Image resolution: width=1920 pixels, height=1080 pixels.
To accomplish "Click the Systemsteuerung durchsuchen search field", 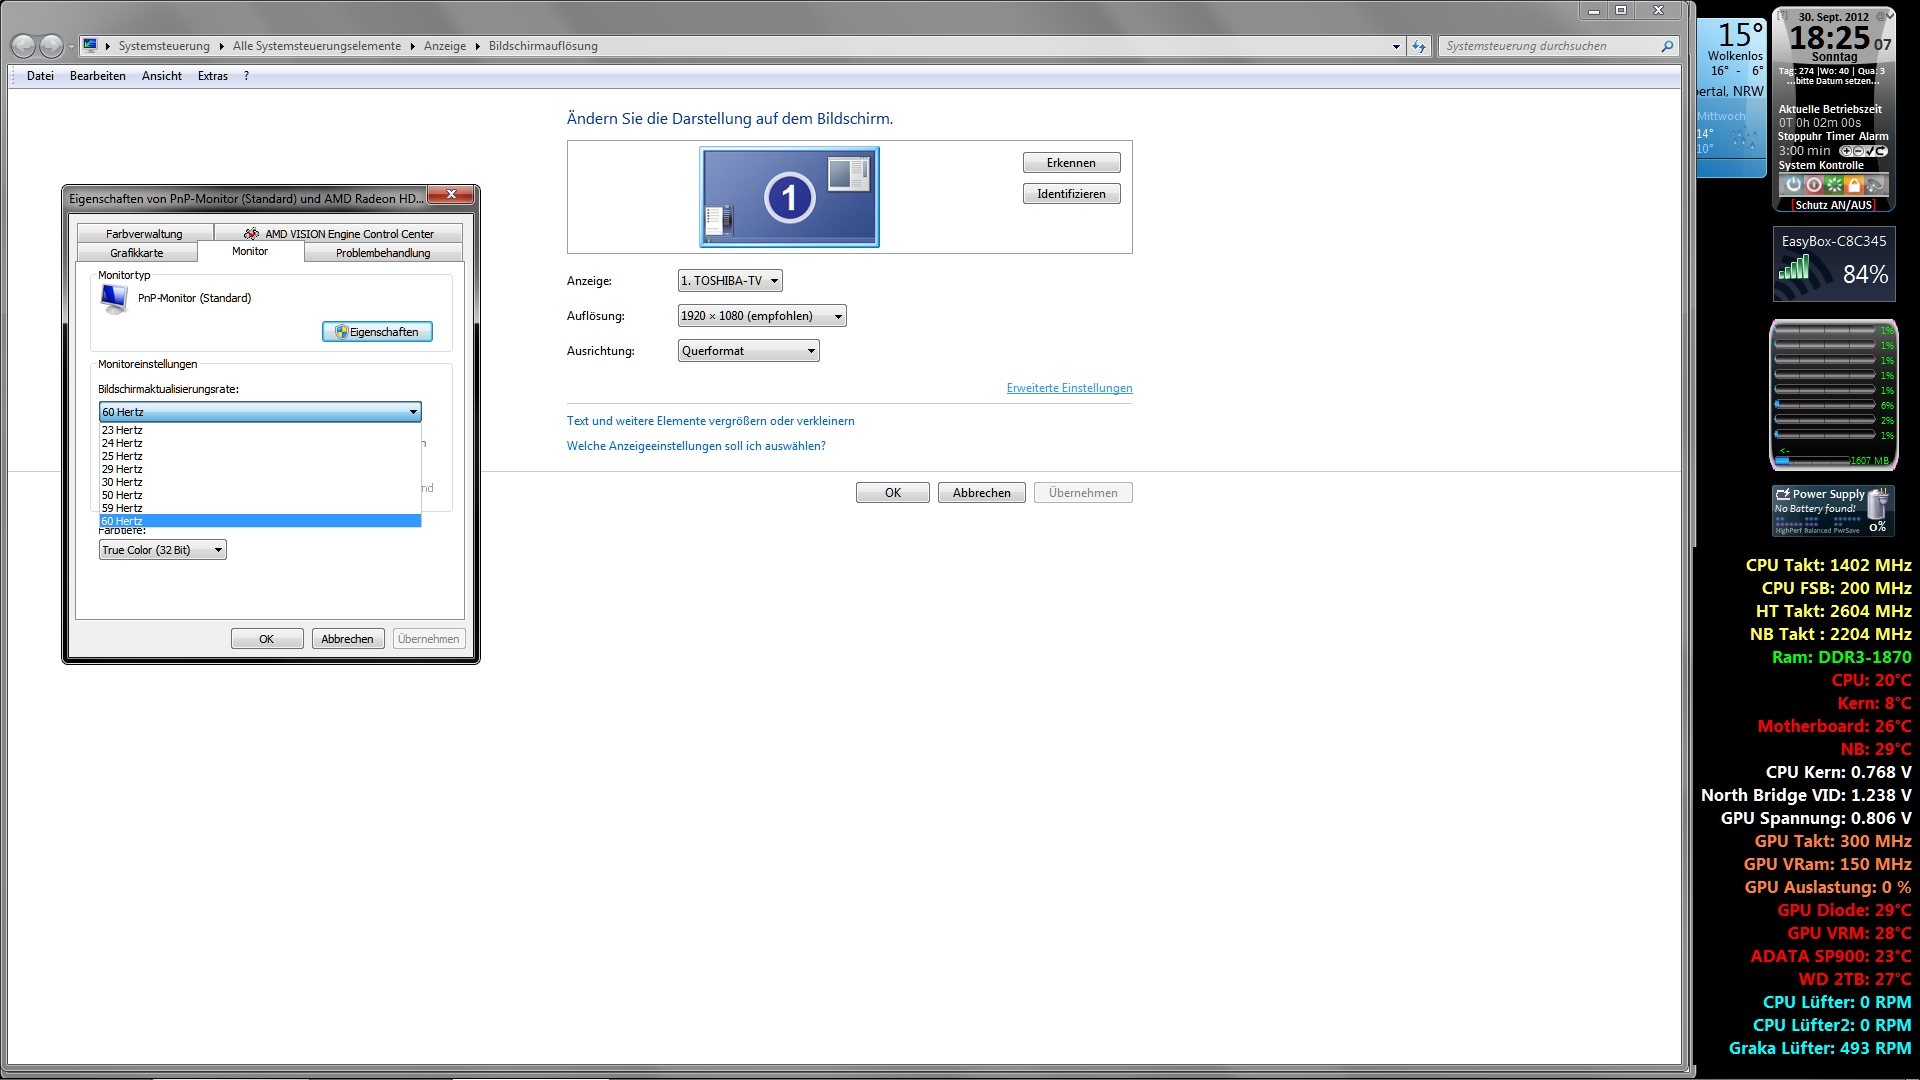I will (x=1545, y=46).
